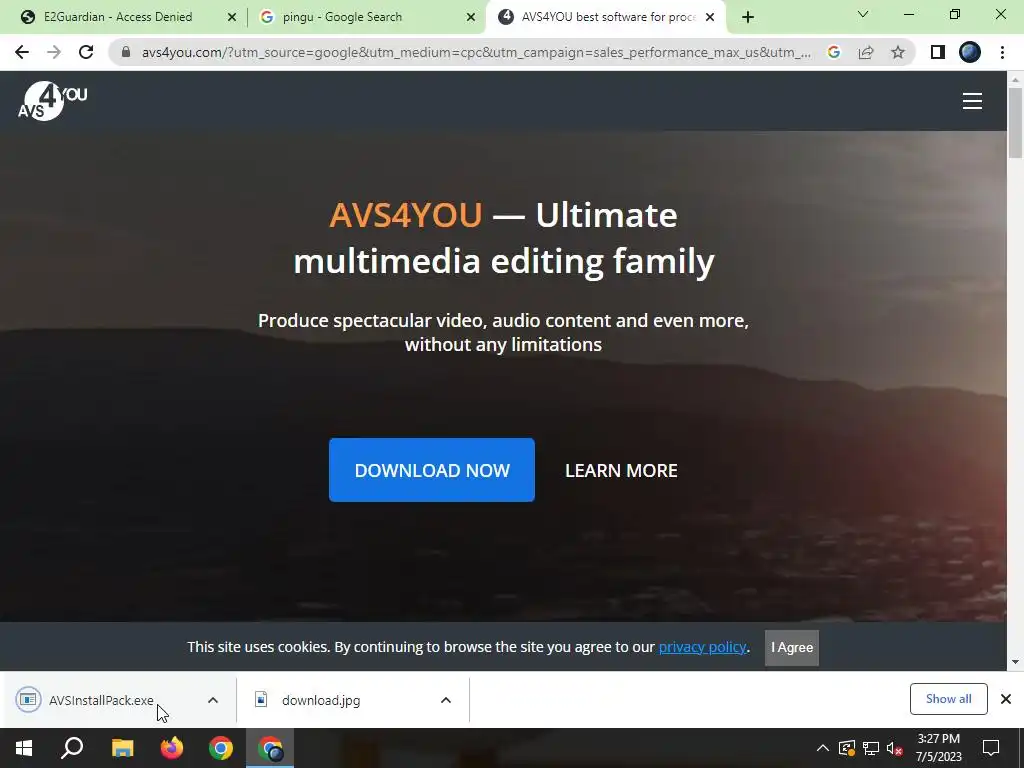This screenshot has height=768, width=1024.
Task: Open the notification center
Action: 991,748
